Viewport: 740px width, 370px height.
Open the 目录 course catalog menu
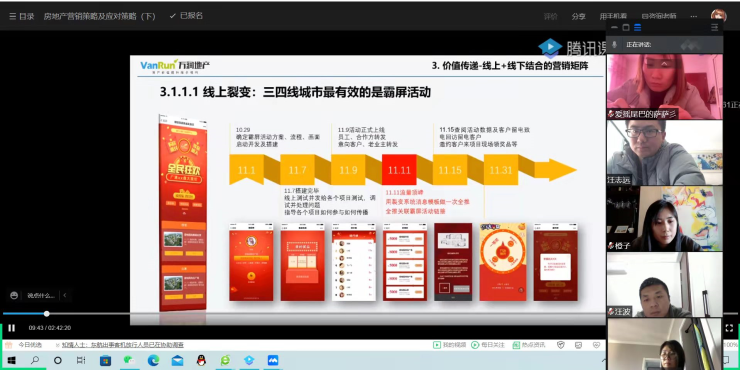pos(22,16)
